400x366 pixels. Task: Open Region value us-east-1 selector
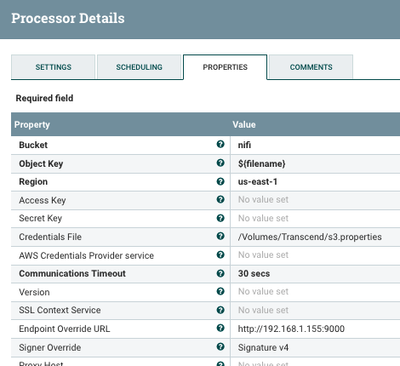315,182
